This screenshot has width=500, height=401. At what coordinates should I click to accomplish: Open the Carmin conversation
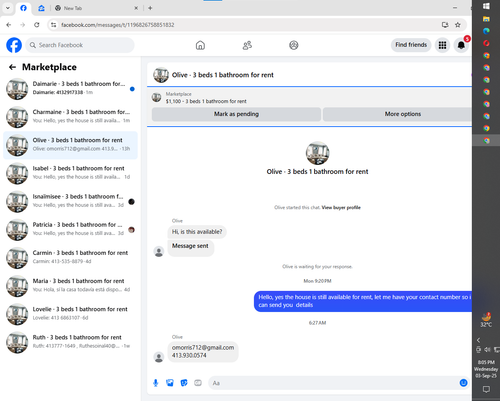(70, 258)
